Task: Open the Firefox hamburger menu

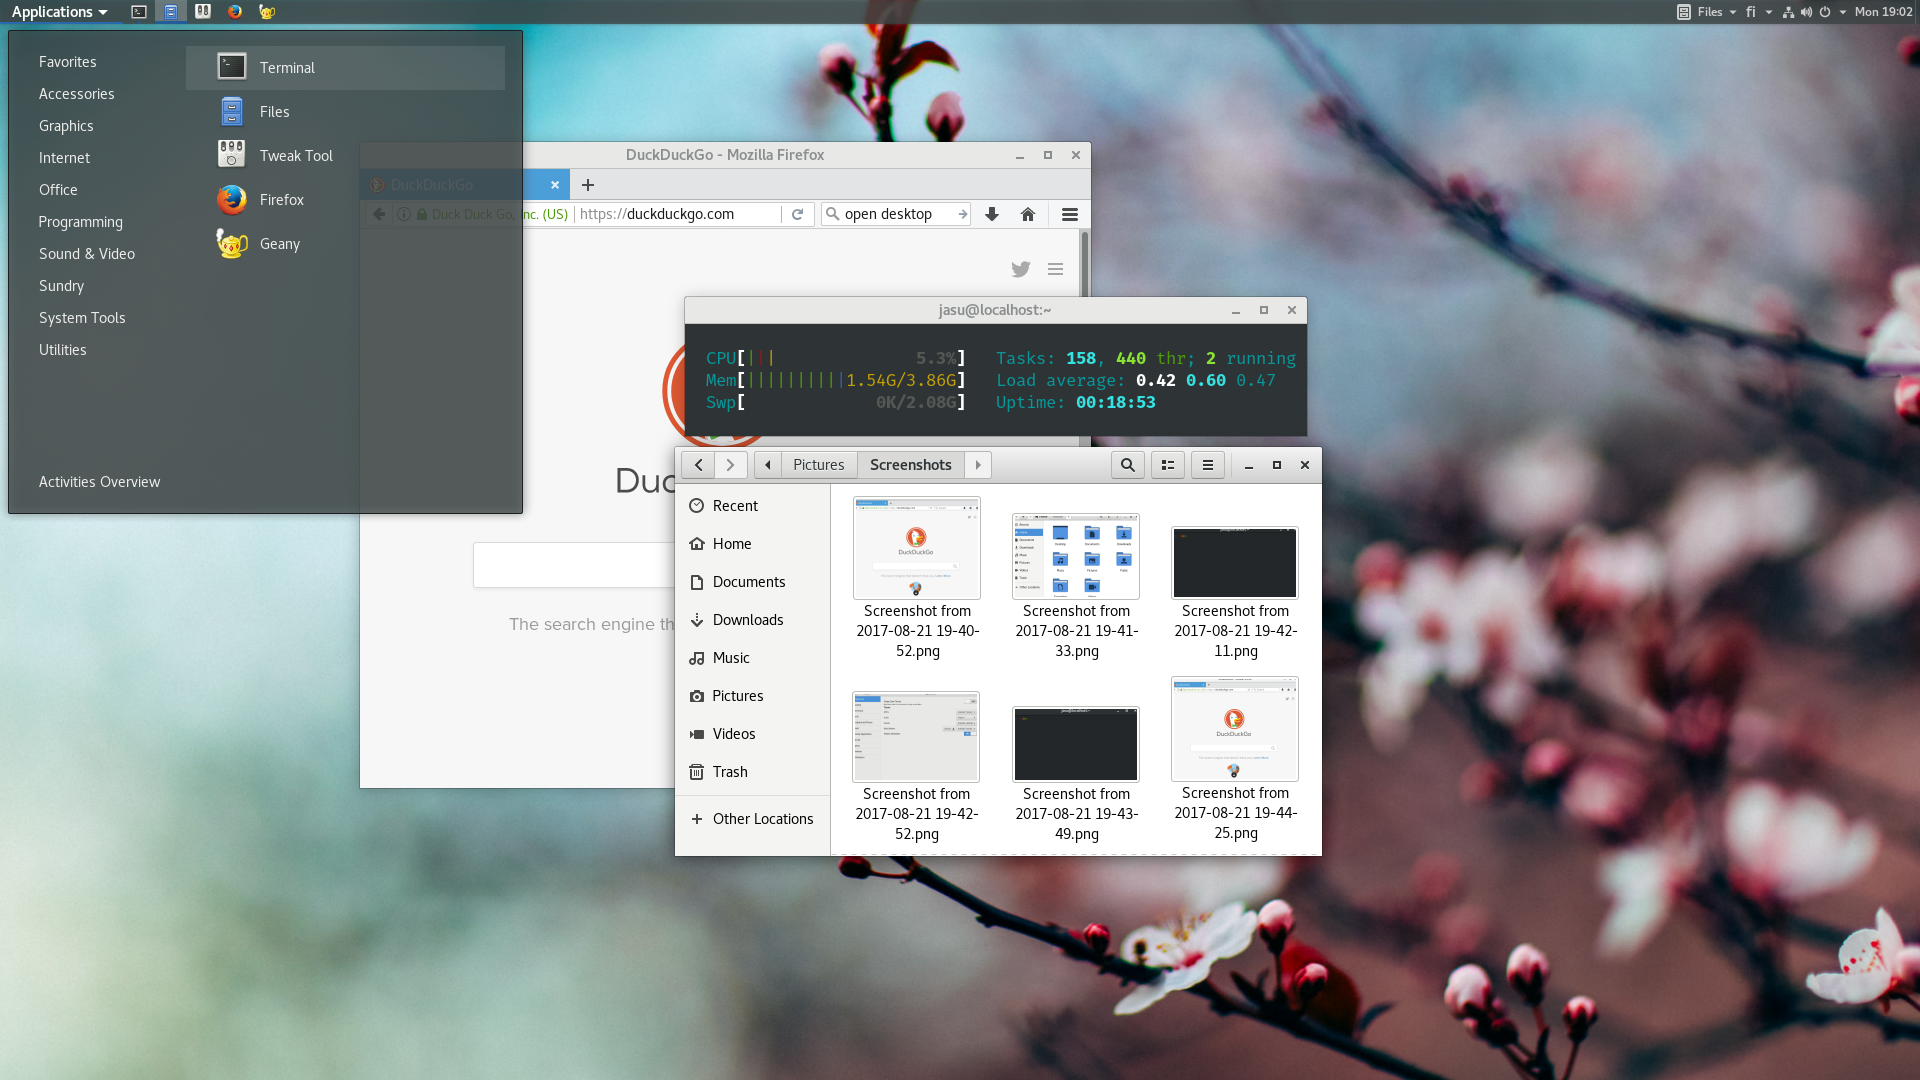Action: coord(1070,214)
